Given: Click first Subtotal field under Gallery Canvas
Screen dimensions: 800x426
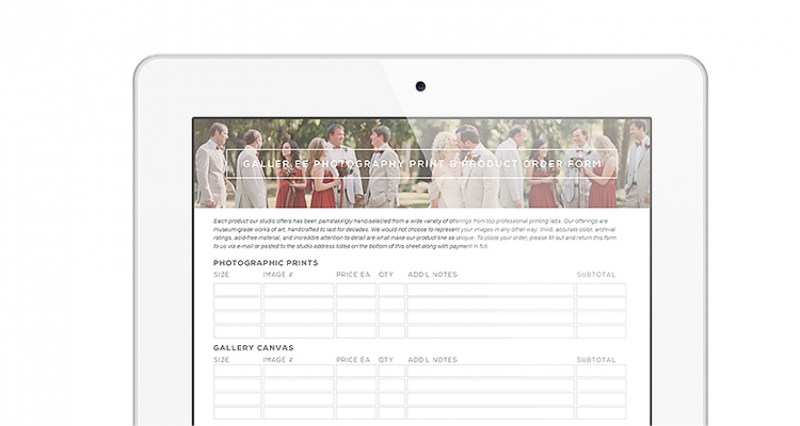Looking at the screenshot, I should [x=601, y=371].
